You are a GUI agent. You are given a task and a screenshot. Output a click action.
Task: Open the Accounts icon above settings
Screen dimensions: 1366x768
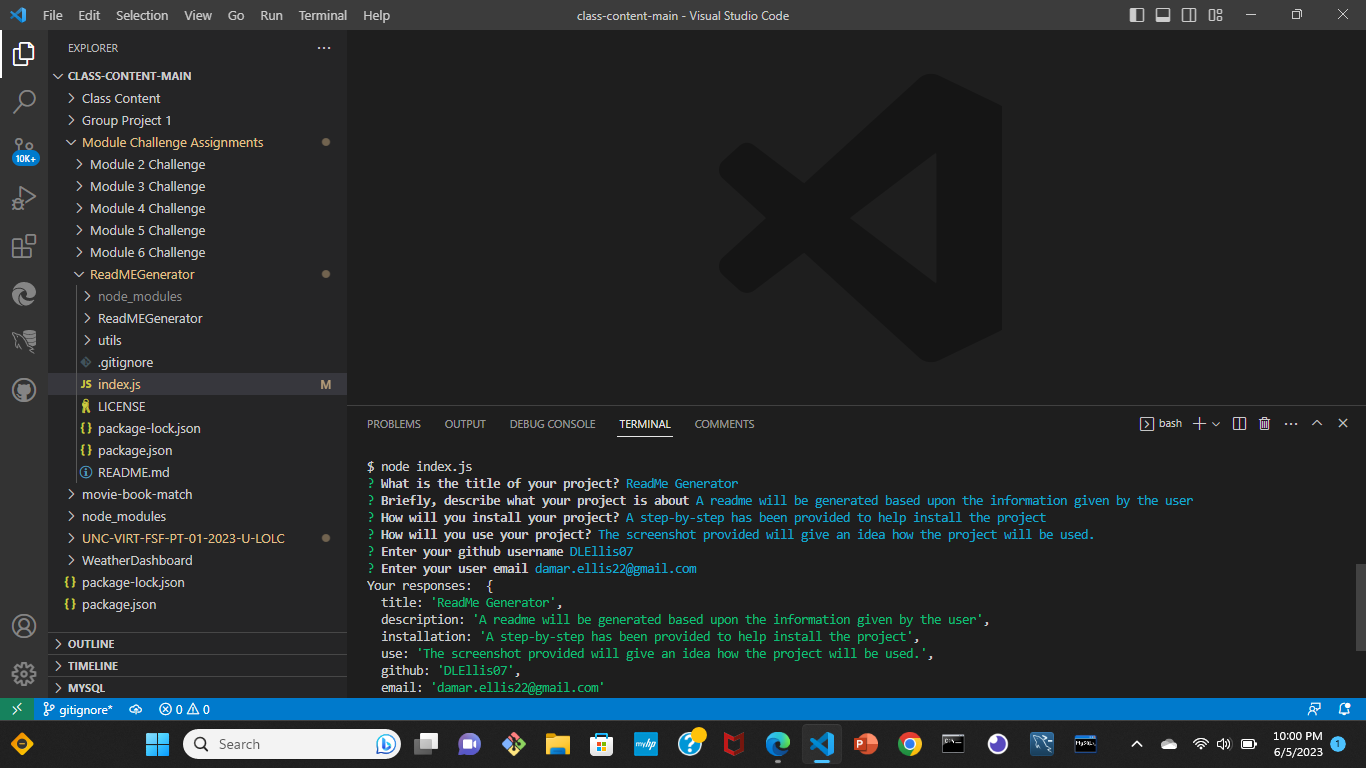(24, 626)
